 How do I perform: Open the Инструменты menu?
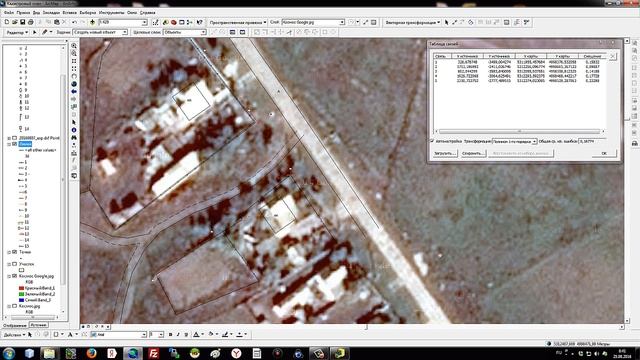[111, 13]
